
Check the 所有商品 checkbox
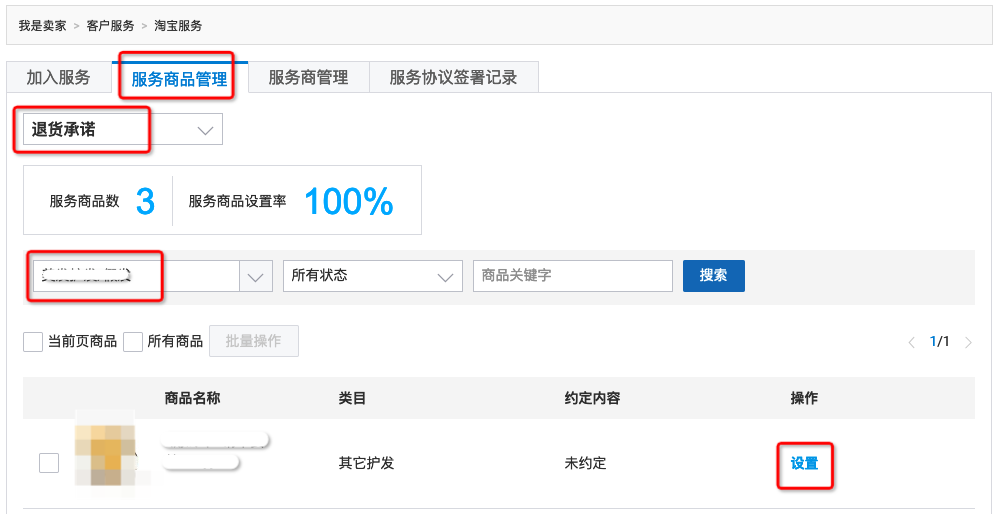pyautogui.click(x=132, y=342)
